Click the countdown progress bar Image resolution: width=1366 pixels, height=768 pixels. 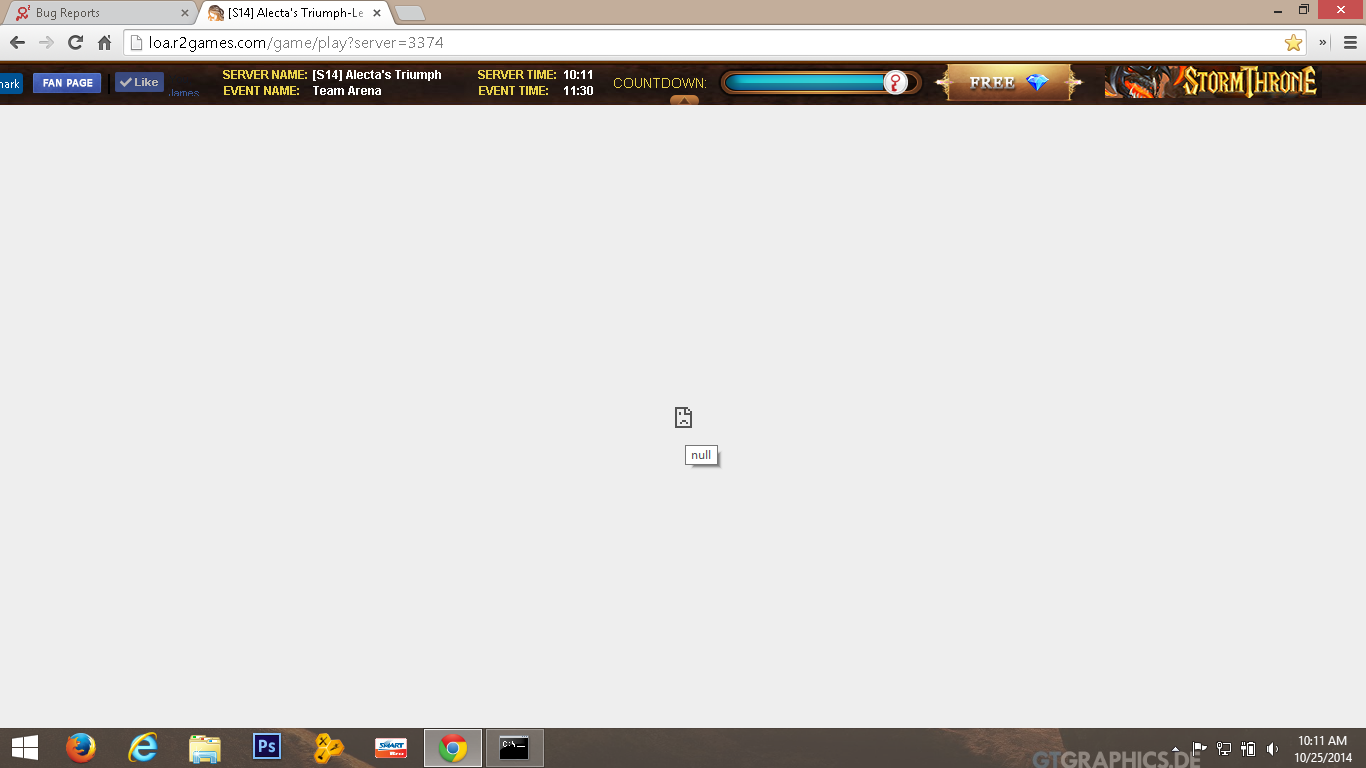(x=805, y=83)
